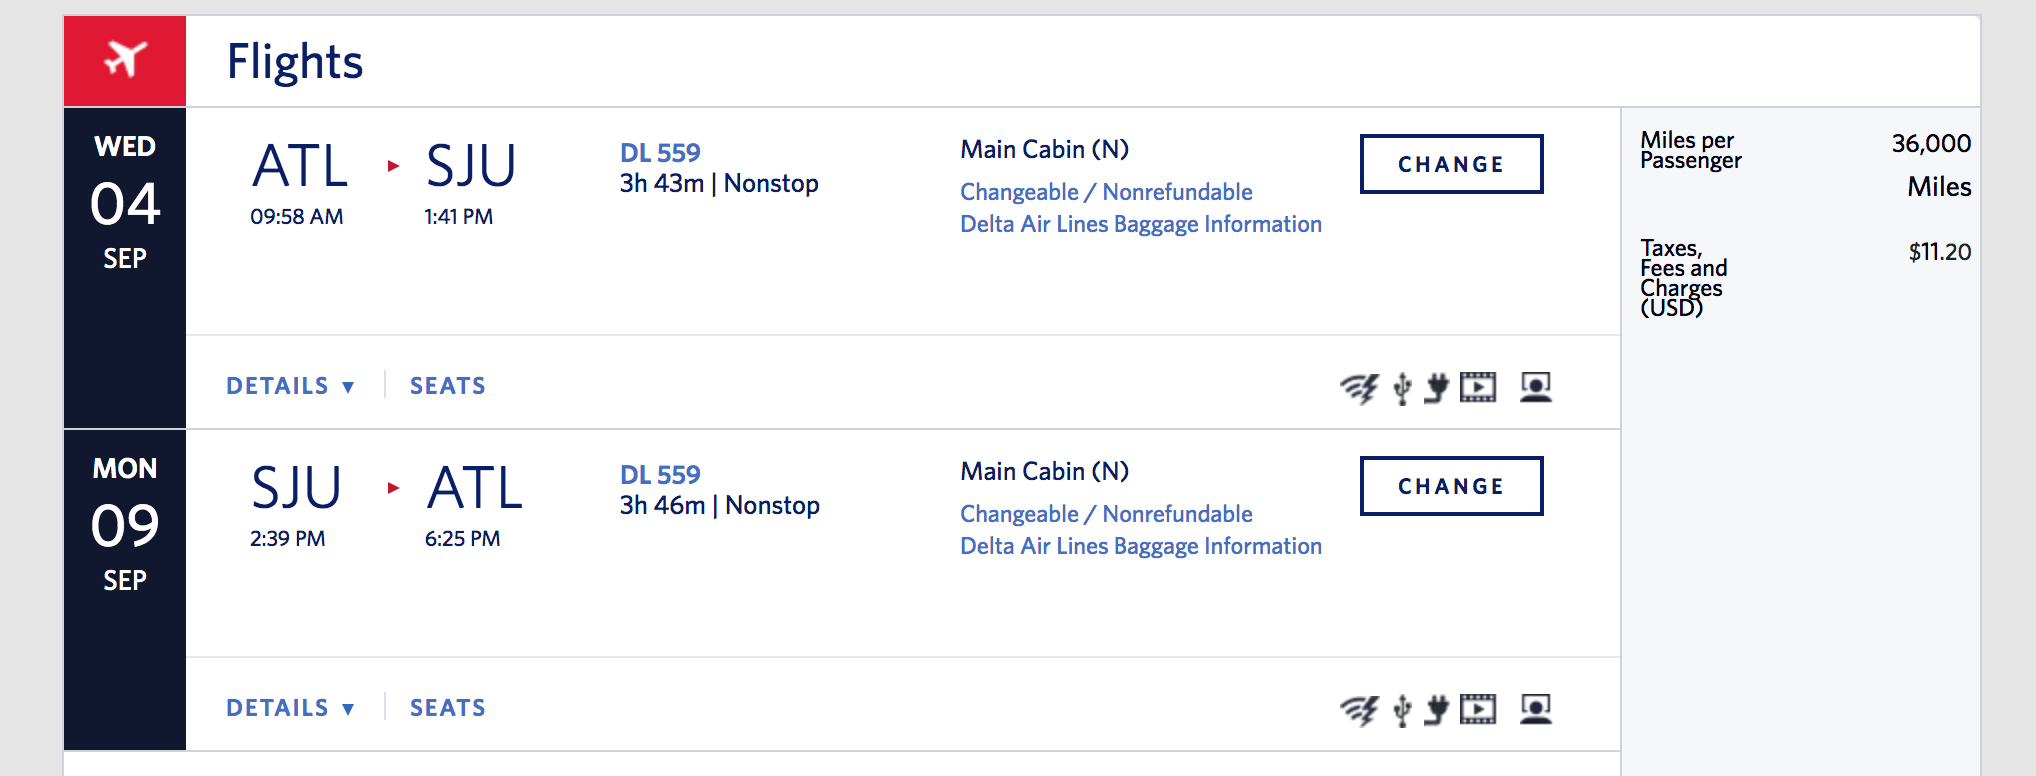Click the personal screen icon on the return flight
2036x776 pixels.
click(x=1535, y=709)
